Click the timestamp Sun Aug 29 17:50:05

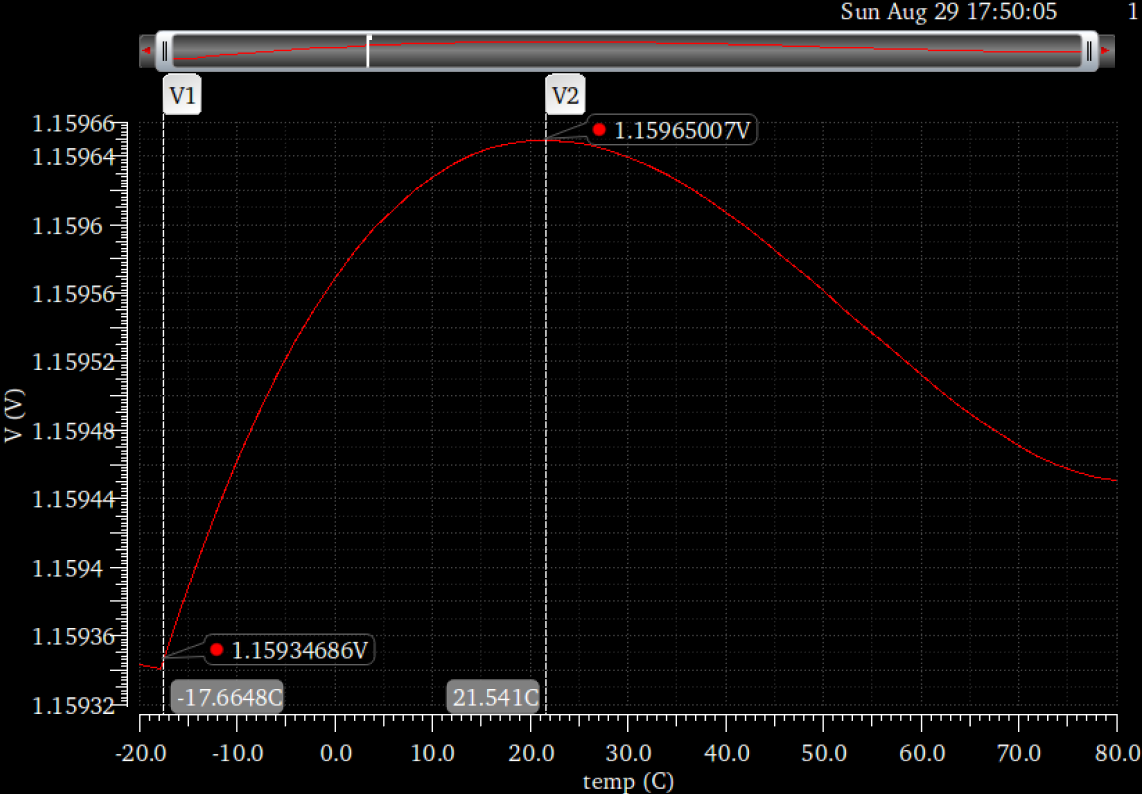pyautogui.click(x=948, y=12)
